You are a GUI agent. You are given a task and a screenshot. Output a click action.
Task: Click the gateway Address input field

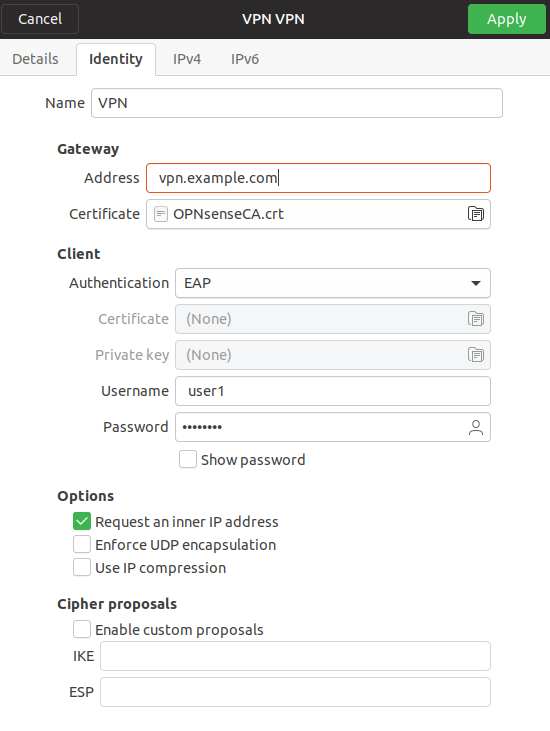tap(318, 178)
